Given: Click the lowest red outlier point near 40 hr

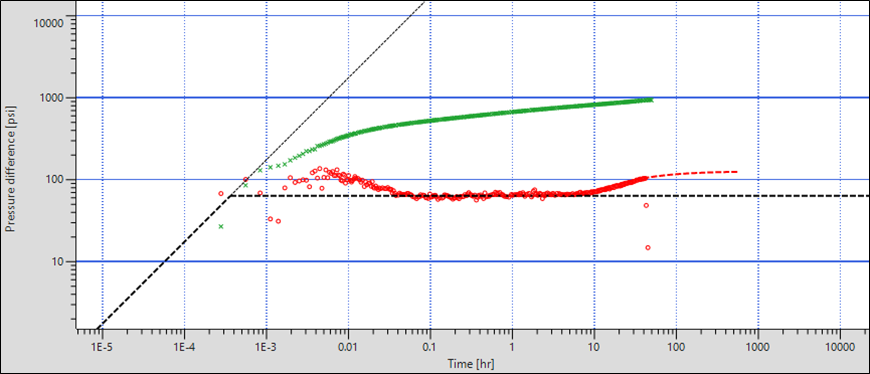Looking at the screenshot, I should tap(648, 247).
